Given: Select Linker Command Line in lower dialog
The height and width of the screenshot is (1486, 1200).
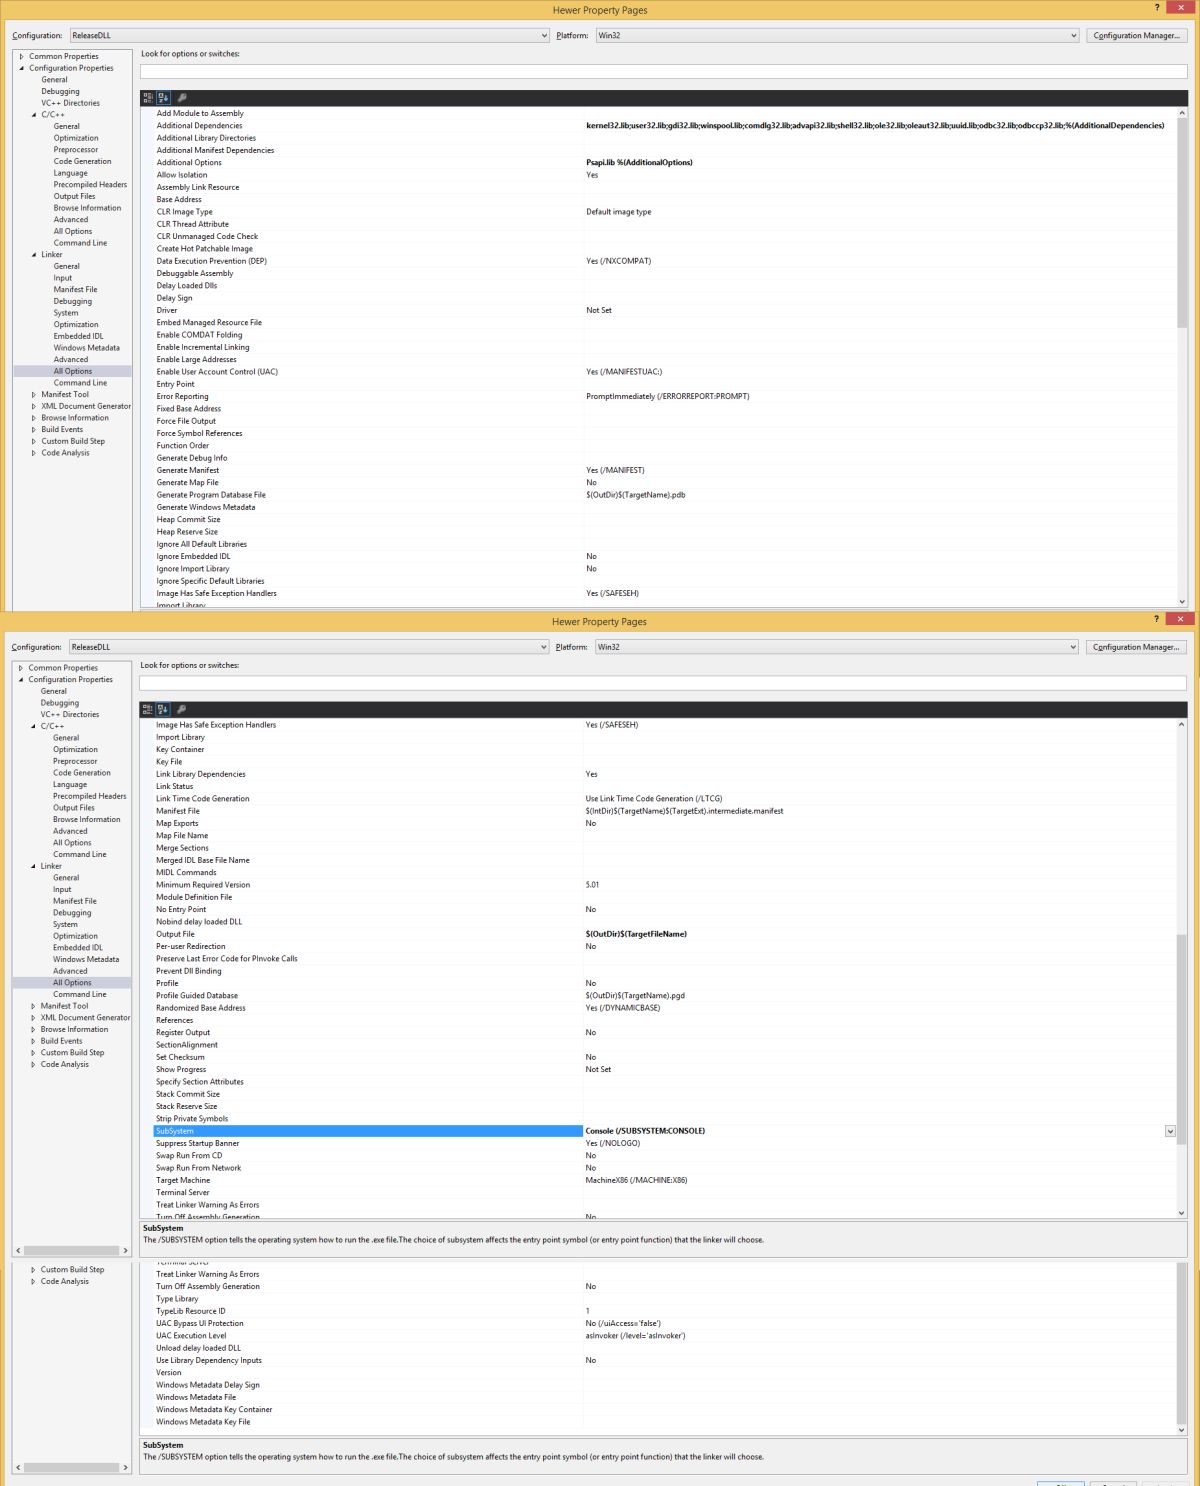Looking at the screenshot, I should click(x=79, y=995).
